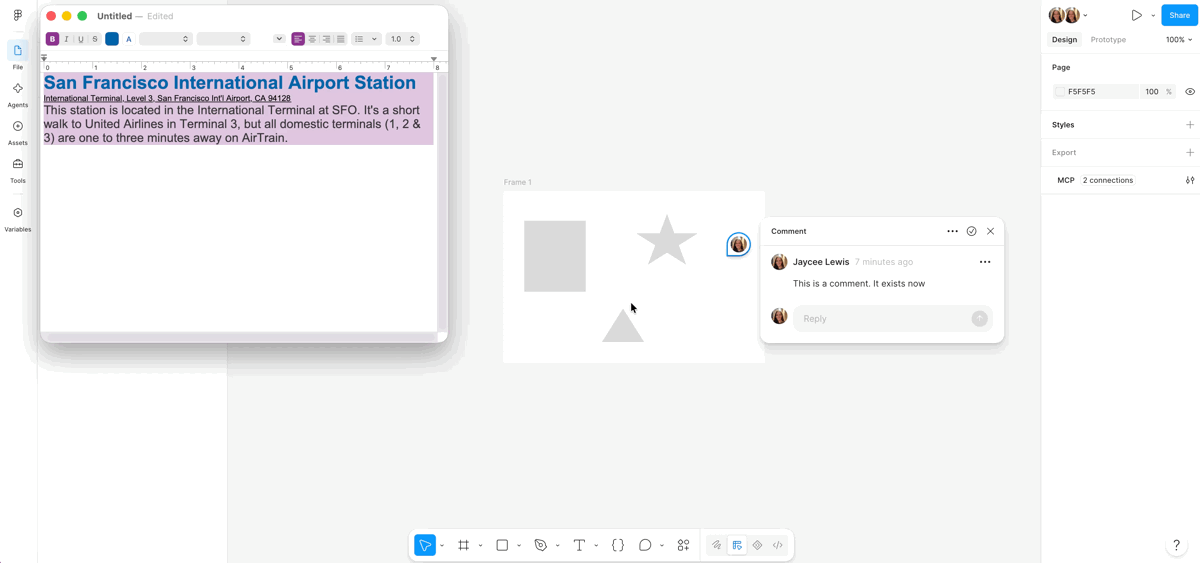Select the triangle shape on canvas

623,326
